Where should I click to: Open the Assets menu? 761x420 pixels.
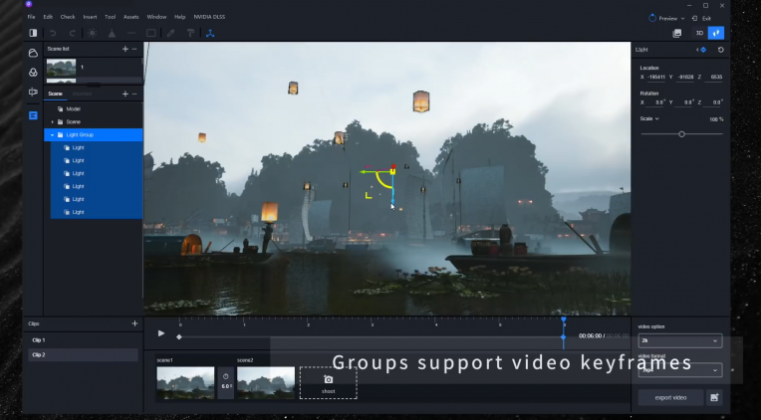point(131,17)
